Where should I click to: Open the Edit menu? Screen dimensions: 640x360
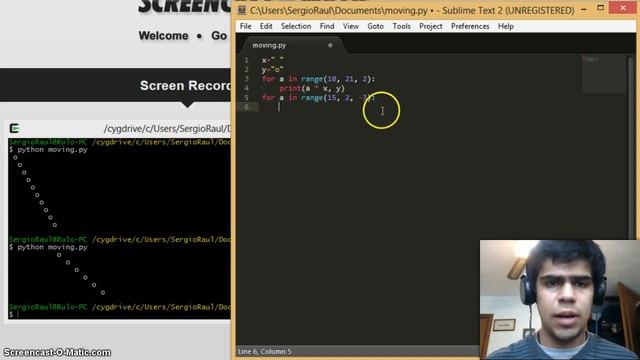[266, 26]
